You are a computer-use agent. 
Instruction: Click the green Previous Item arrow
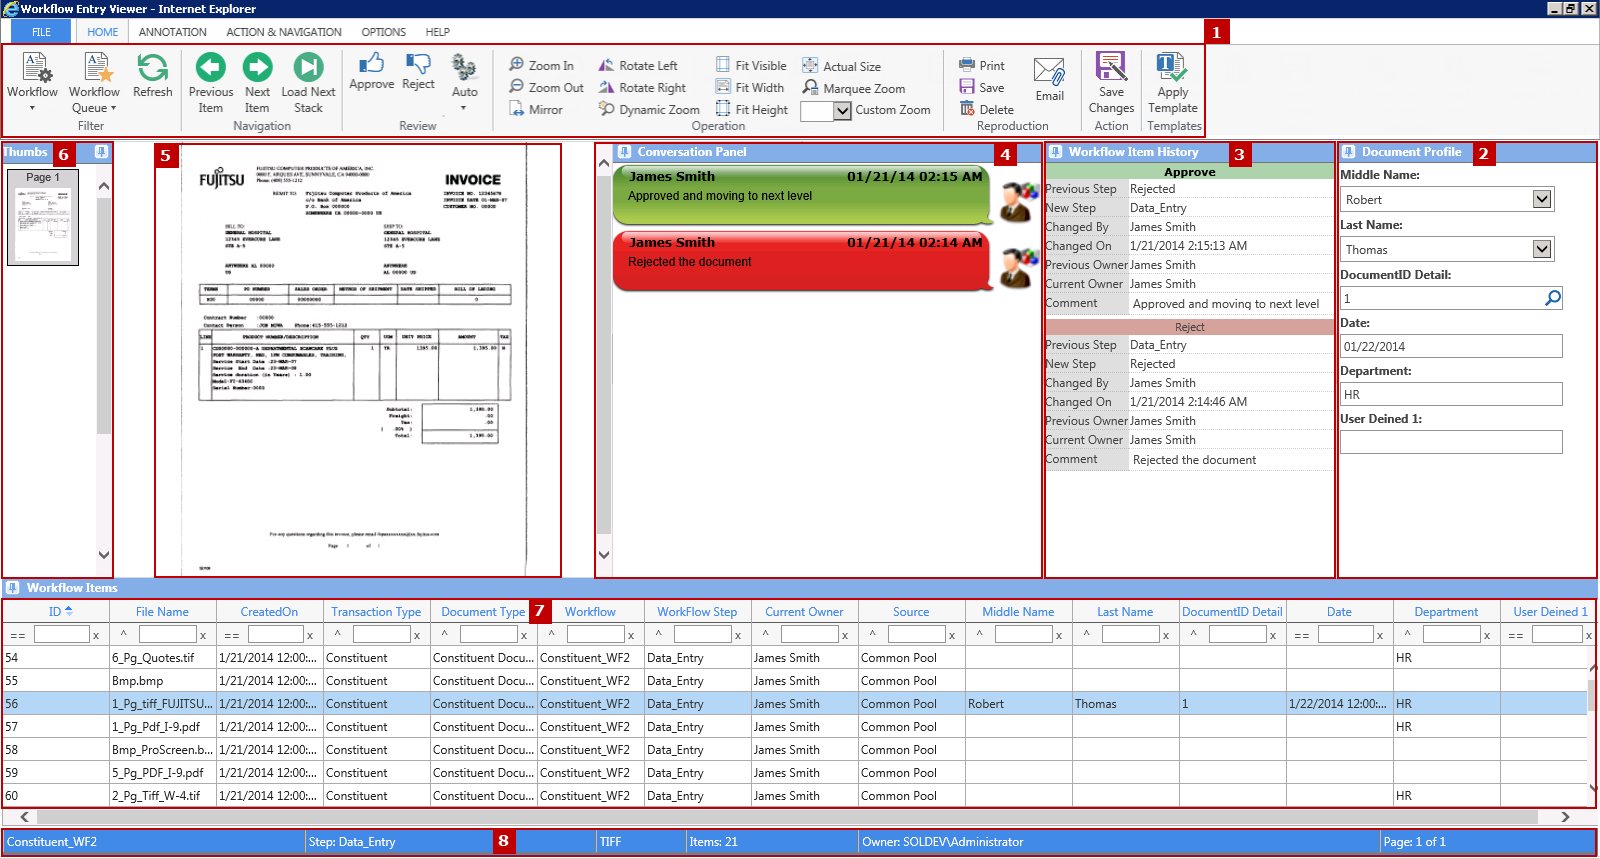click(210, 68)
